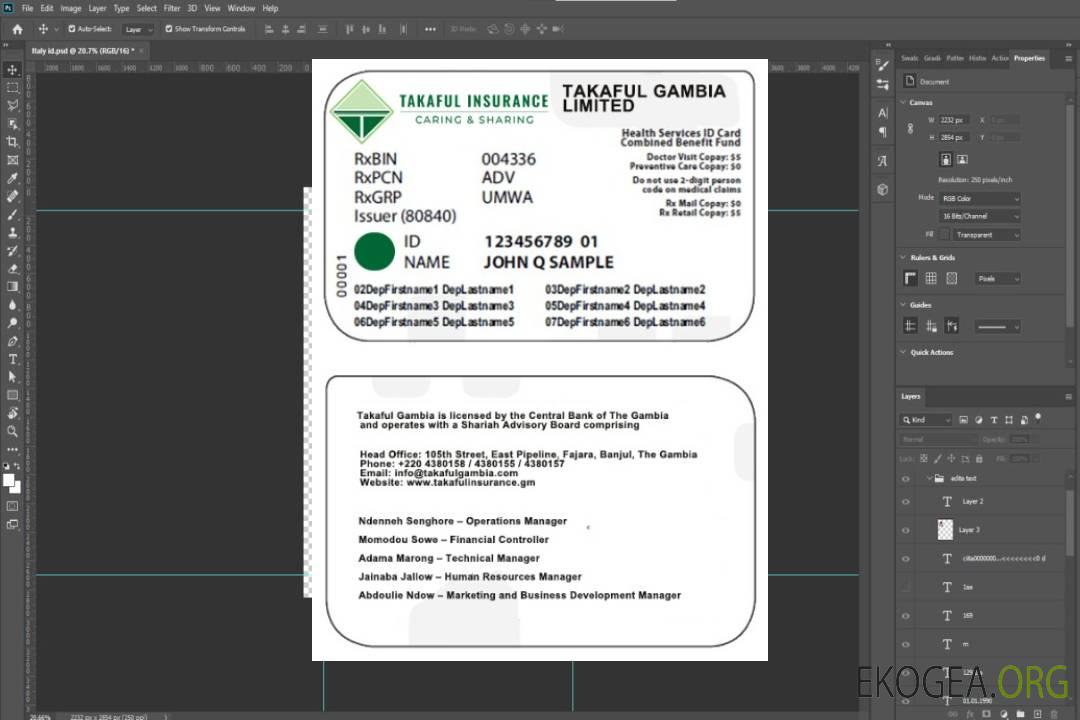Click the lock all layer padlock icon
The width and height of the screenshot is (1080, 720).
click(x=979, y=458)
